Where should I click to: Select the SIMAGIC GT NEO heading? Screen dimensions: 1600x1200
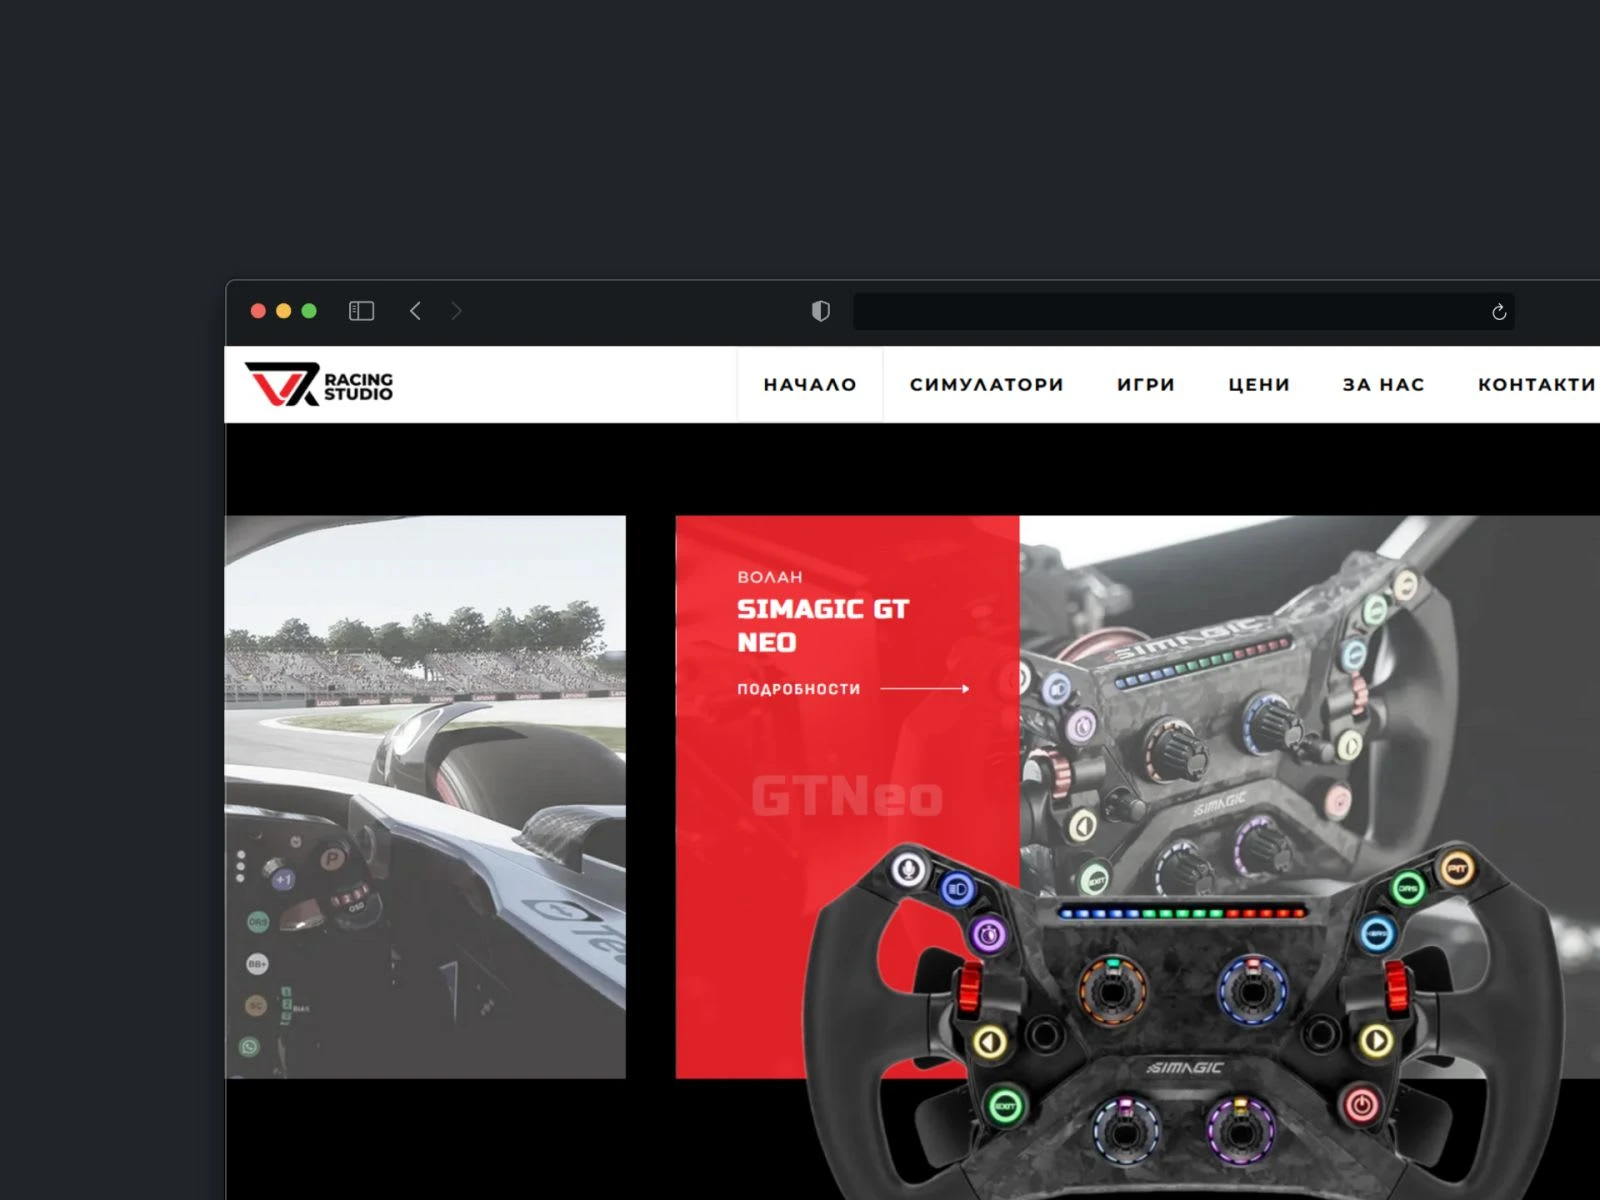point(823,626)
